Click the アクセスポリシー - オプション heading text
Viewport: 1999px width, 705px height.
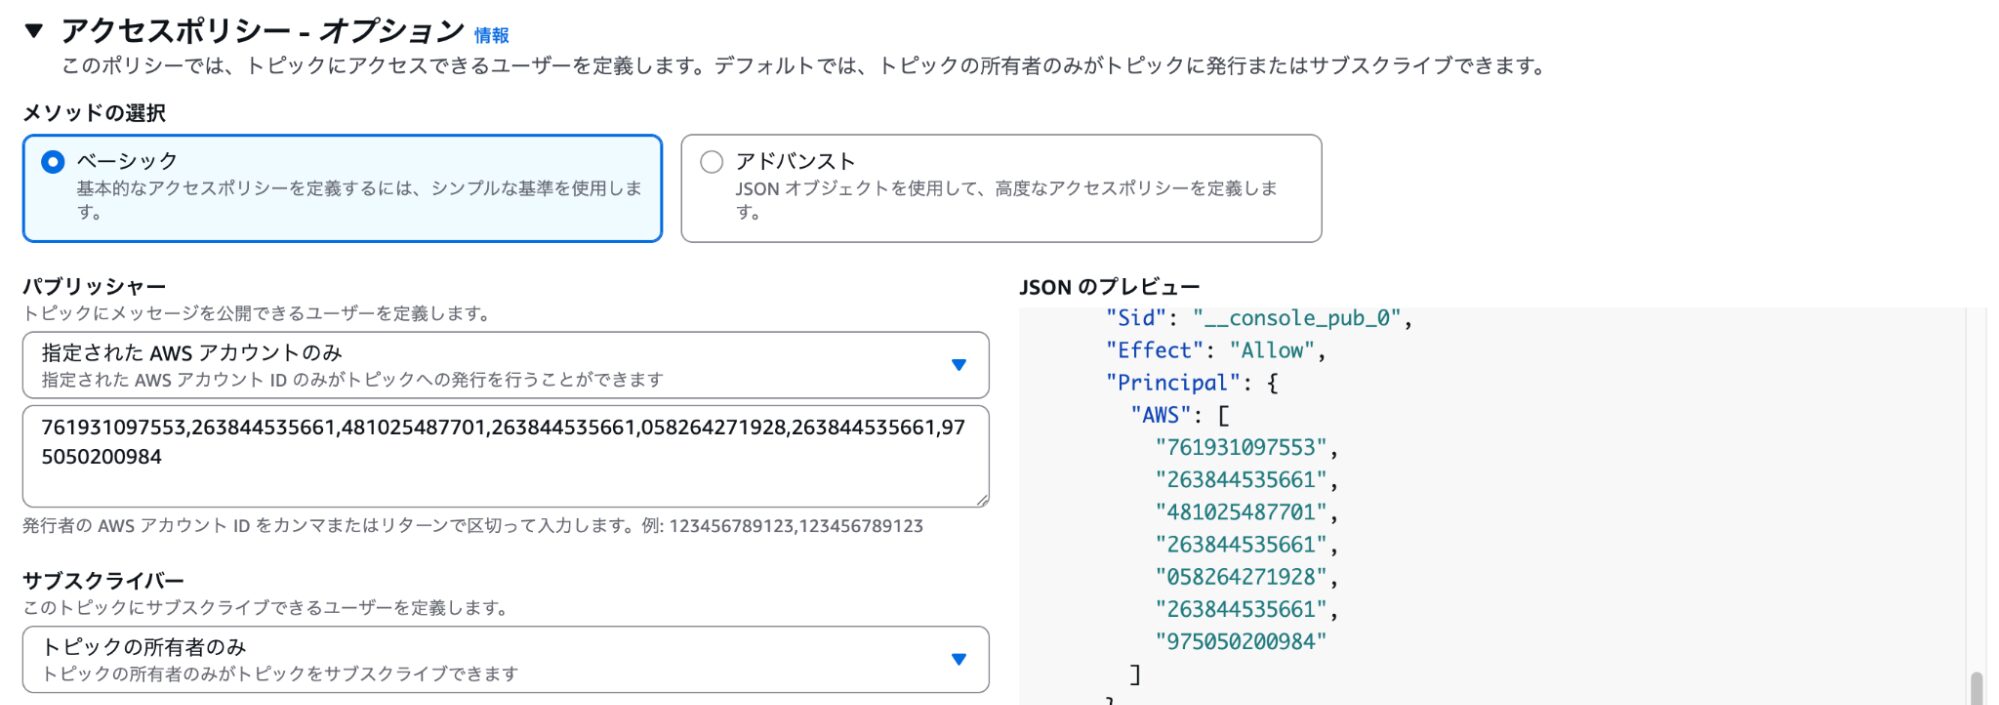pyautogui.click(x=262, y=31)
